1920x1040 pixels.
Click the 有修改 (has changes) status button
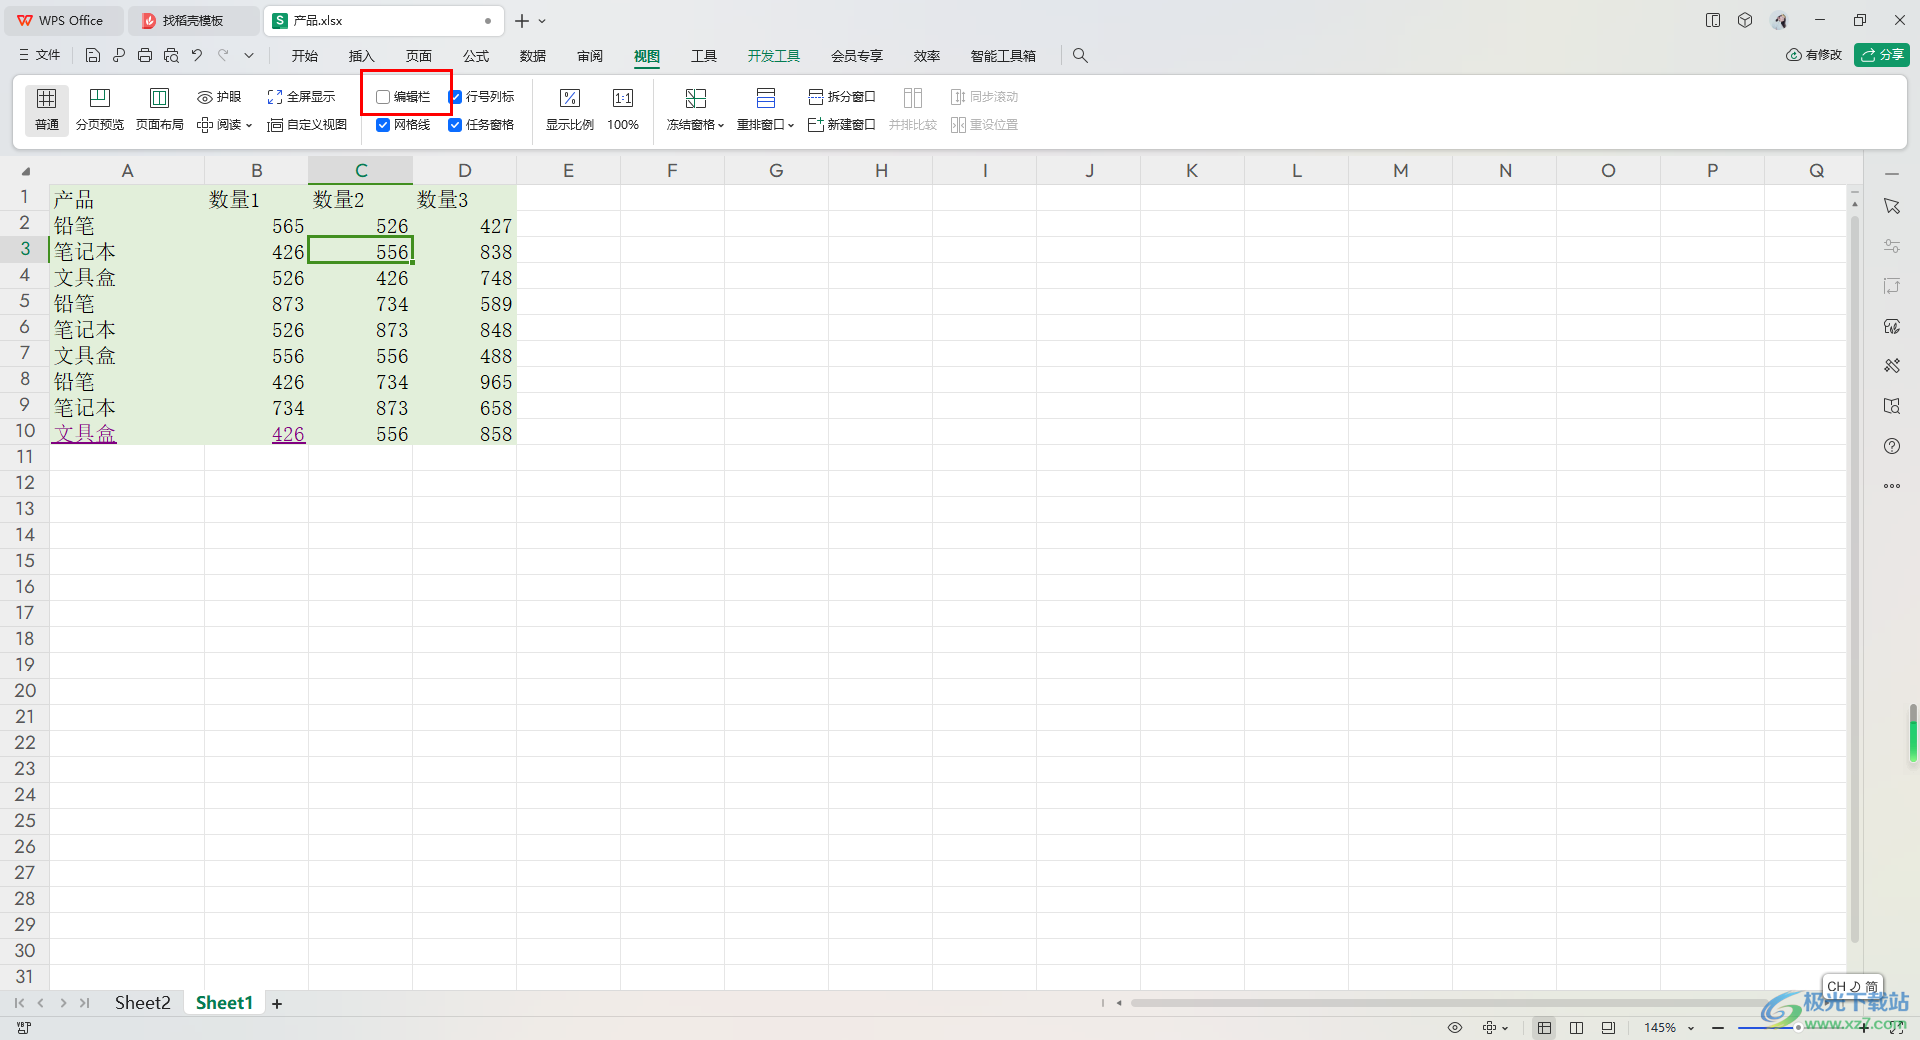pos(1814,55)
